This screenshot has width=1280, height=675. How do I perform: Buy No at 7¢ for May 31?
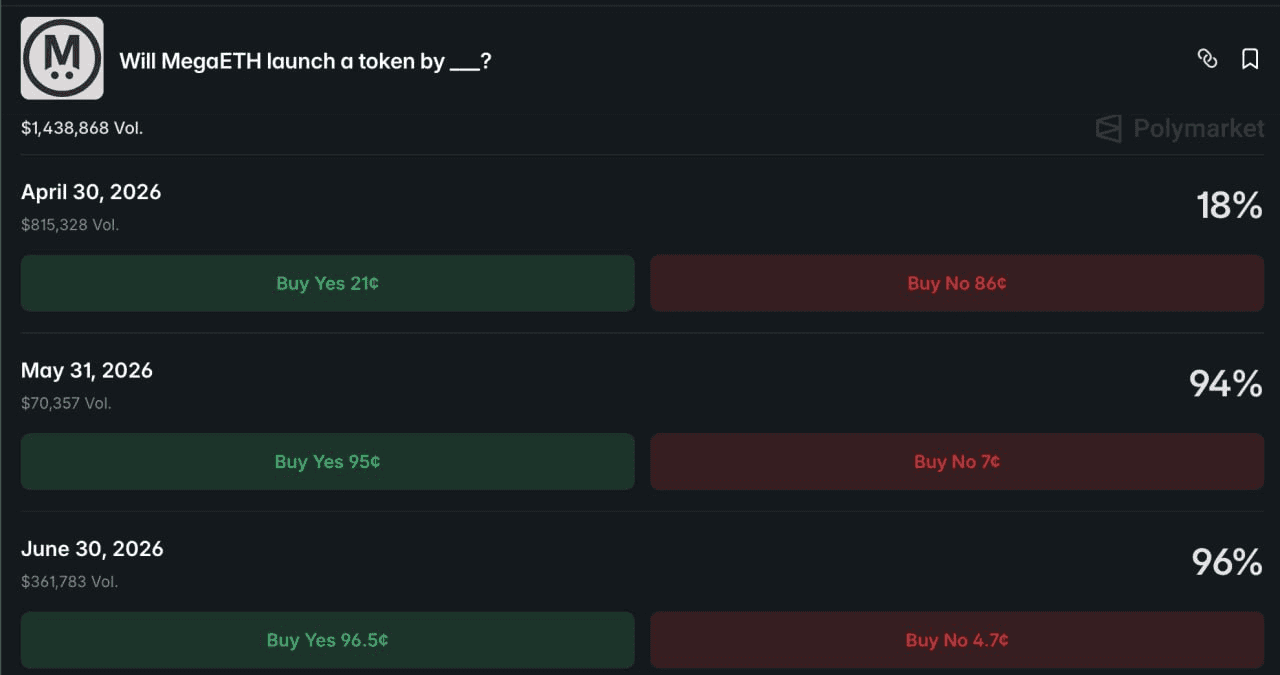[957, 462]
